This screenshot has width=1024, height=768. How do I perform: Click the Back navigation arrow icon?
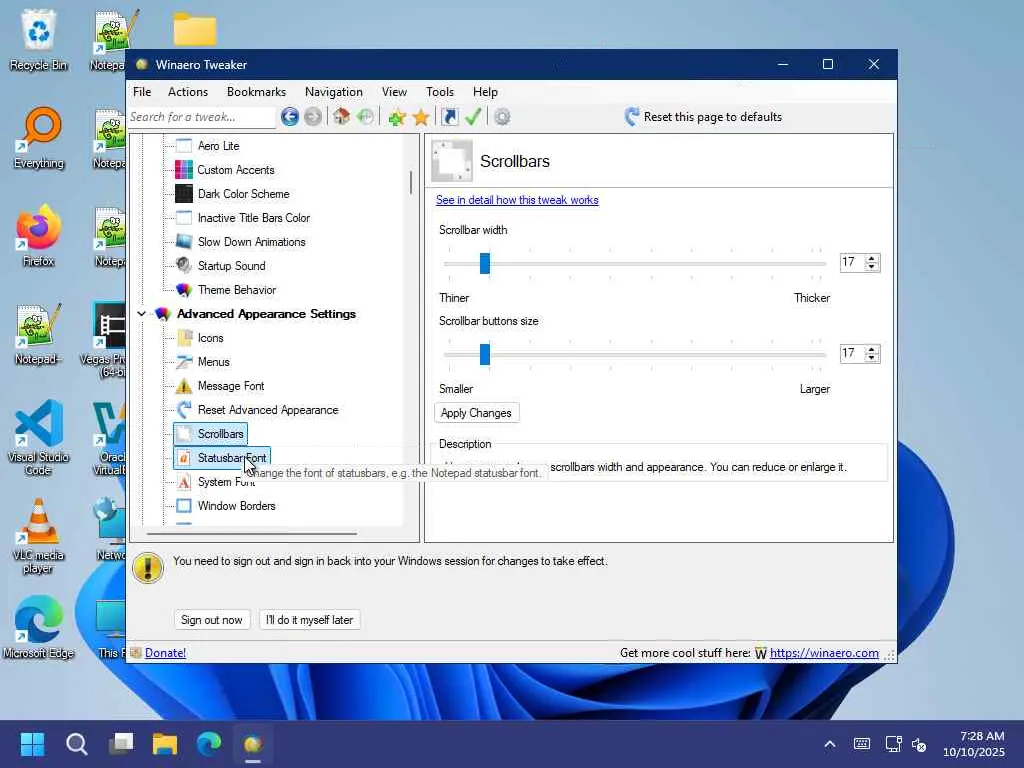pos(290,117)
